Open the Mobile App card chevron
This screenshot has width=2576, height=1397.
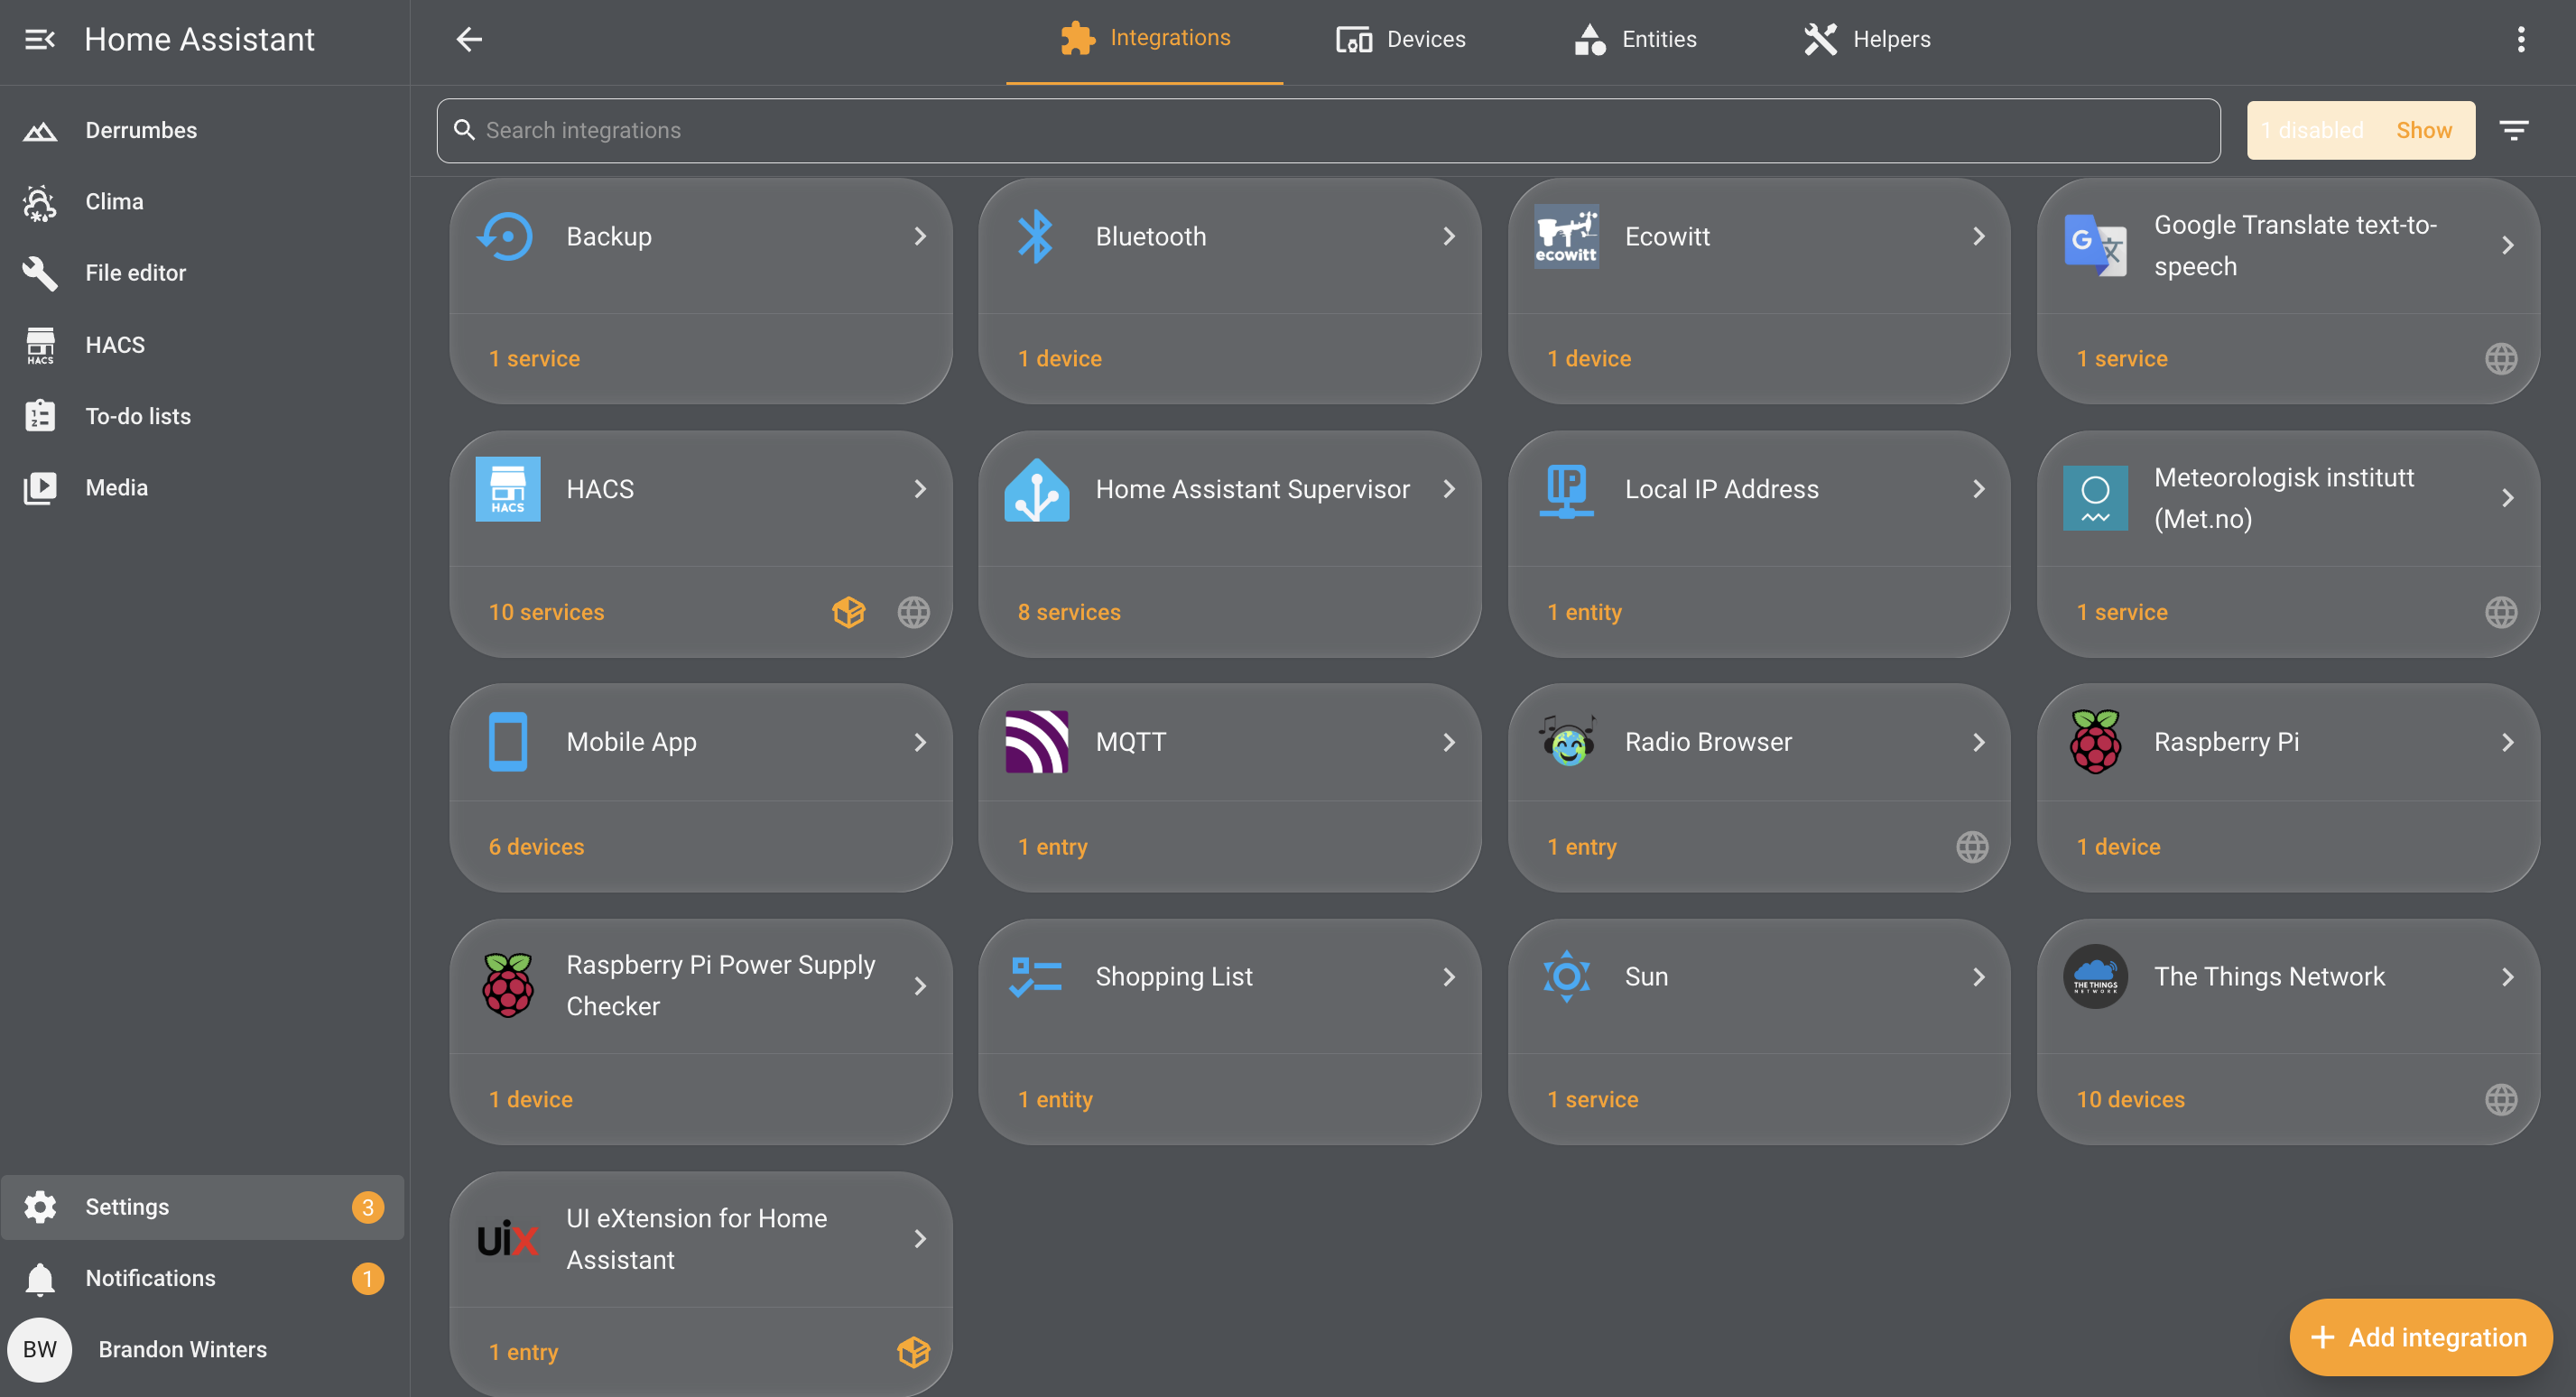(920, 742)
